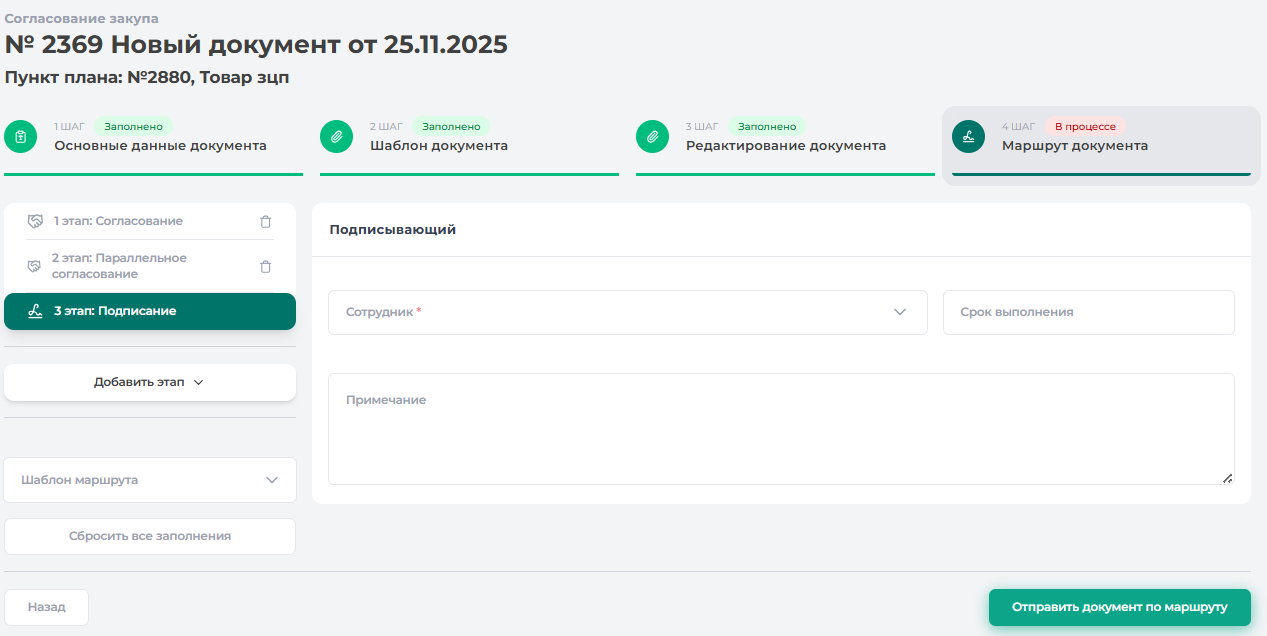Open the Сотрудник dropdown
Screen dimensions: 1267x636
click(x=627, y=312)
